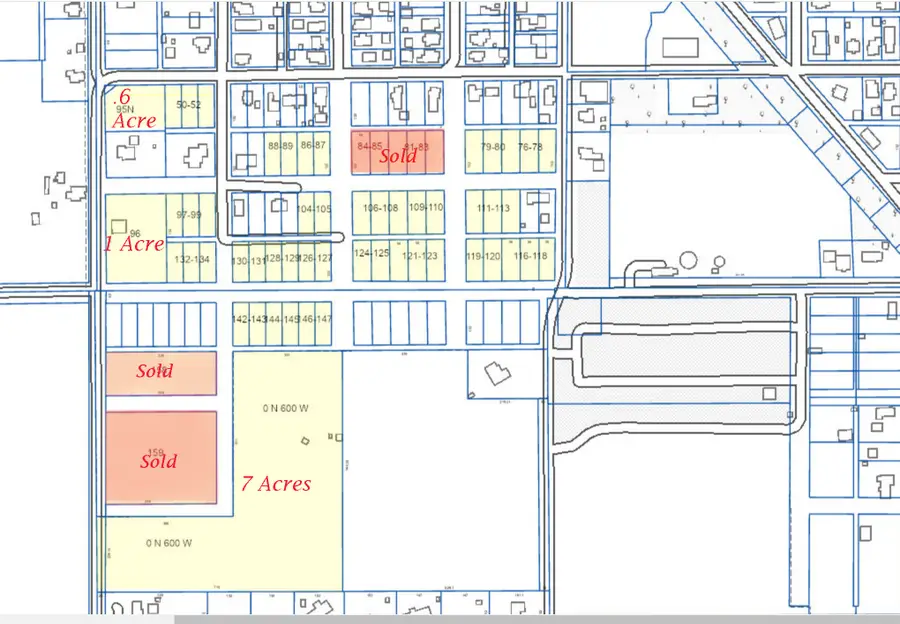Click the parcel labeled 88-89
The image size is (900, 624).
pos(280,145)
